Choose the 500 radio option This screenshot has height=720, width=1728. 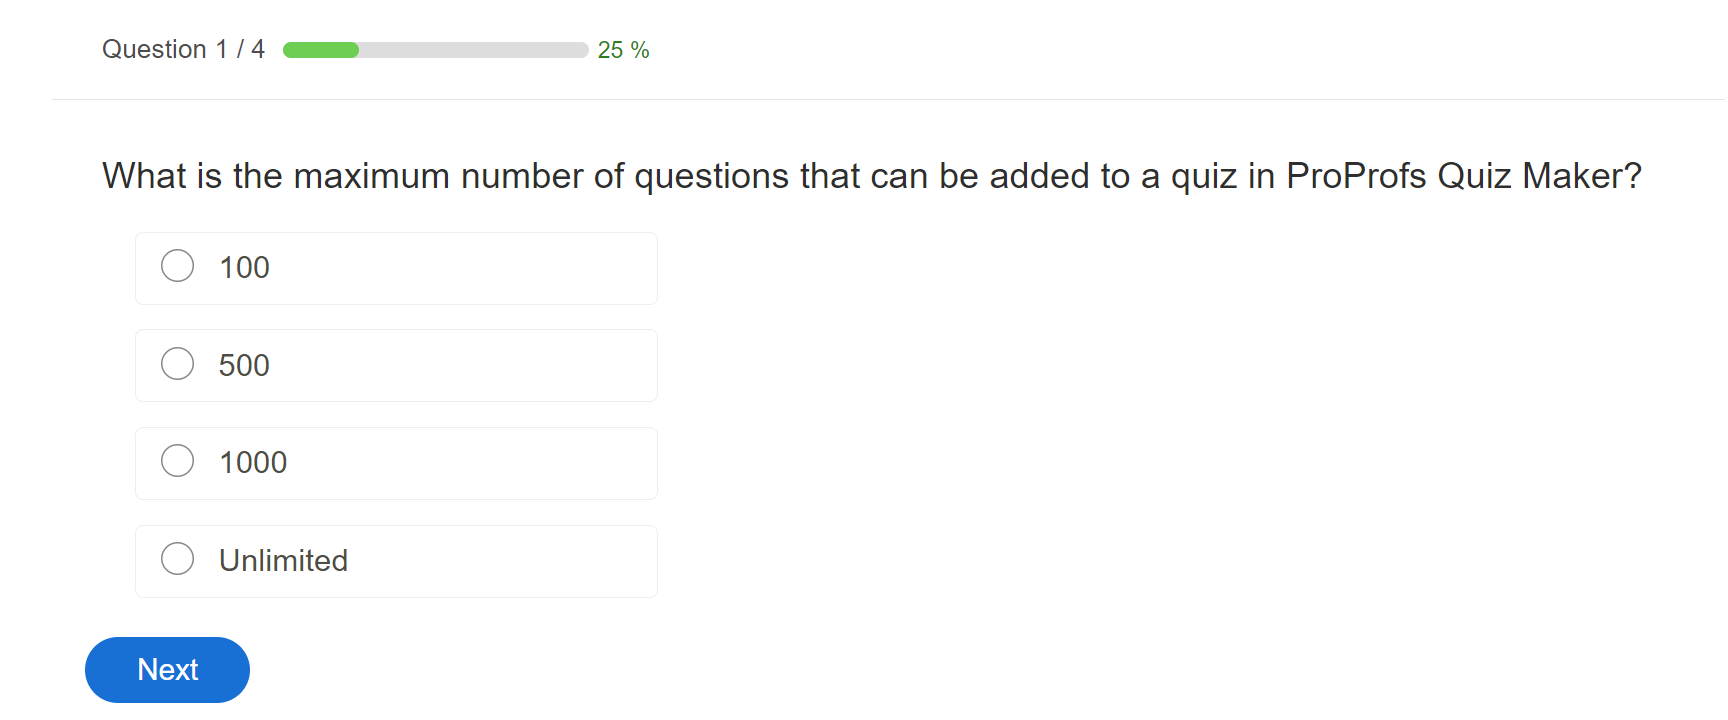pyautogui.click(x=178, y=364)
